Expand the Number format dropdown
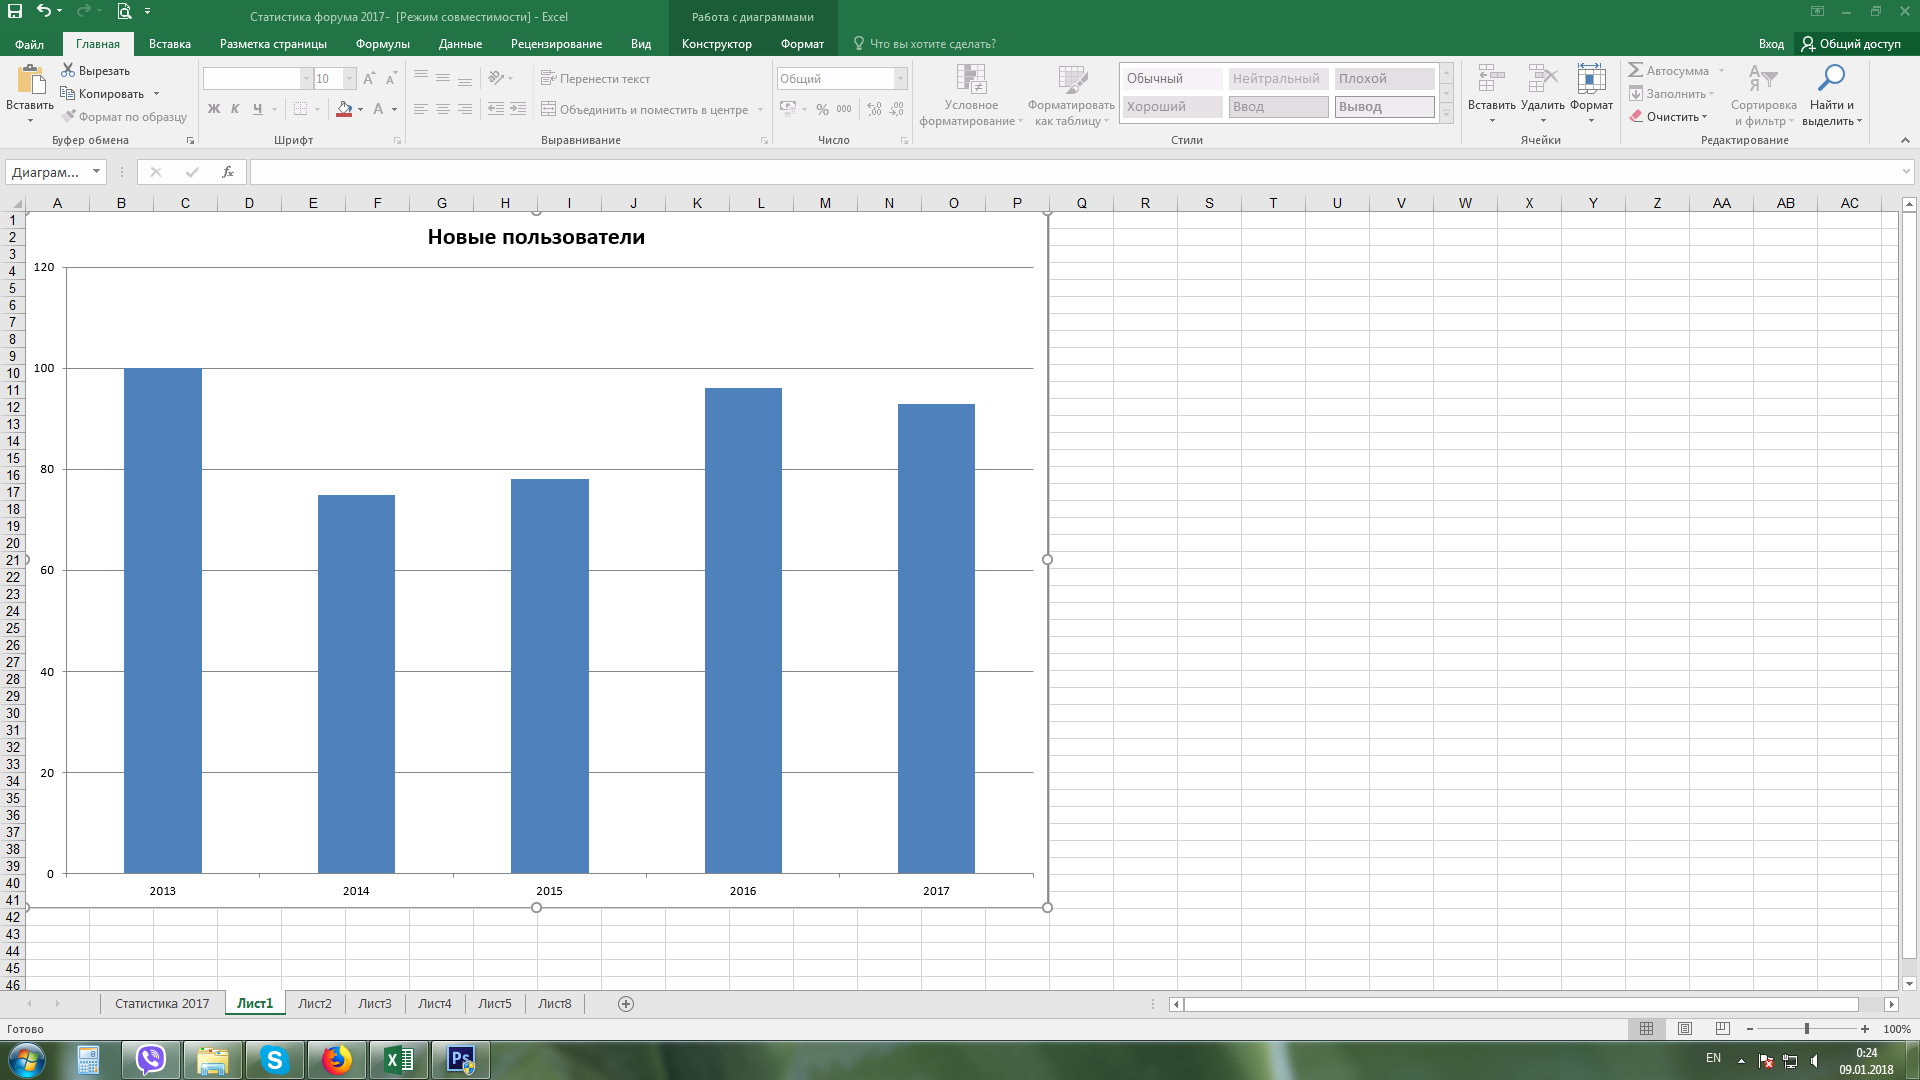 900,79
